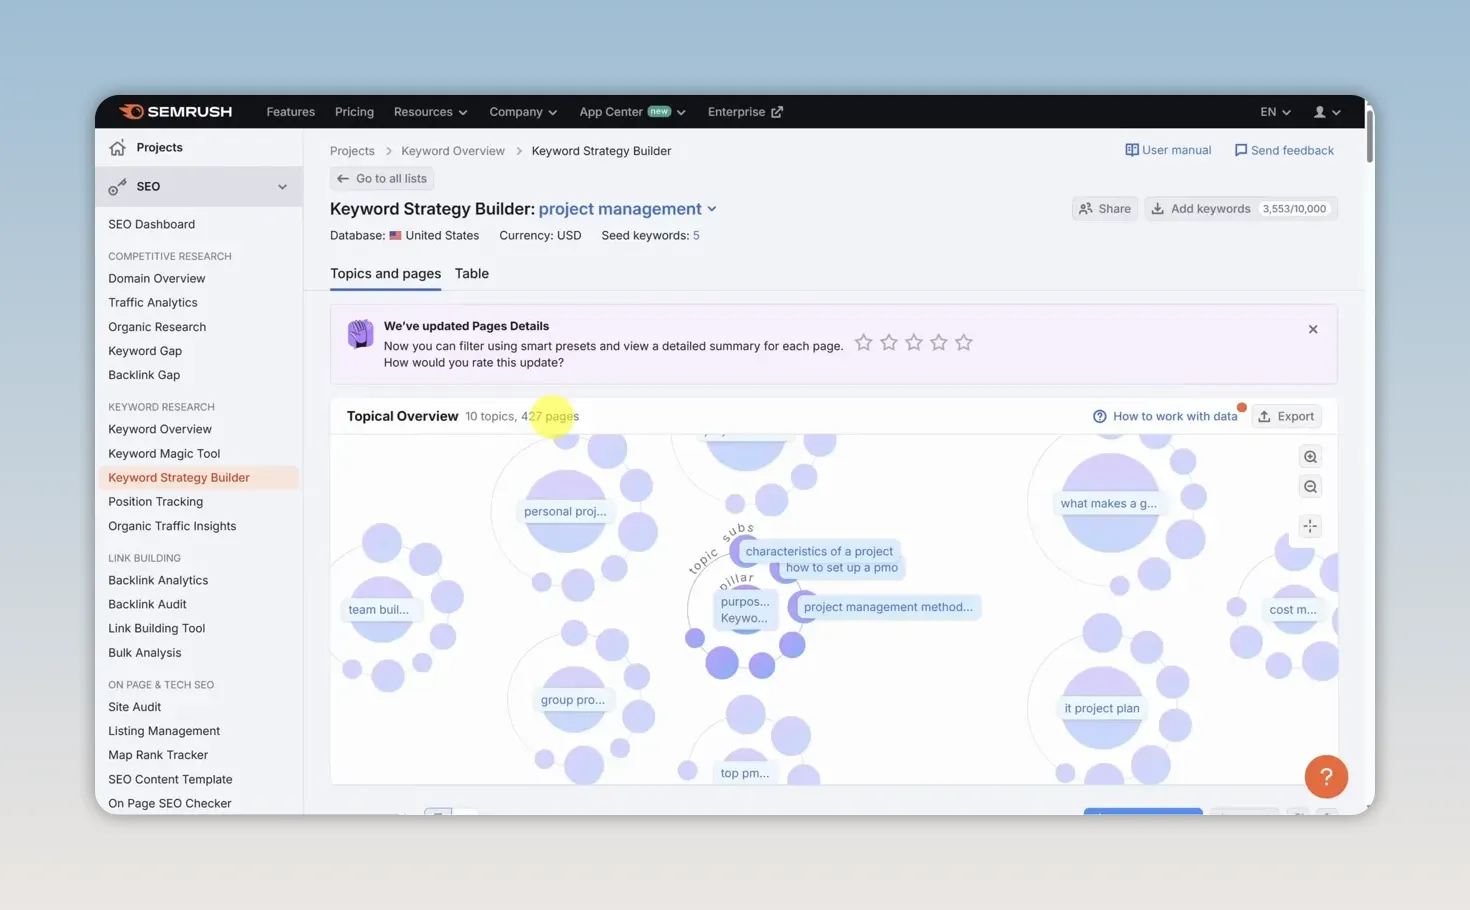Open the How to work with data link
The width and height of the screenshot is (1470, 910).
[x=1165, y=416]
